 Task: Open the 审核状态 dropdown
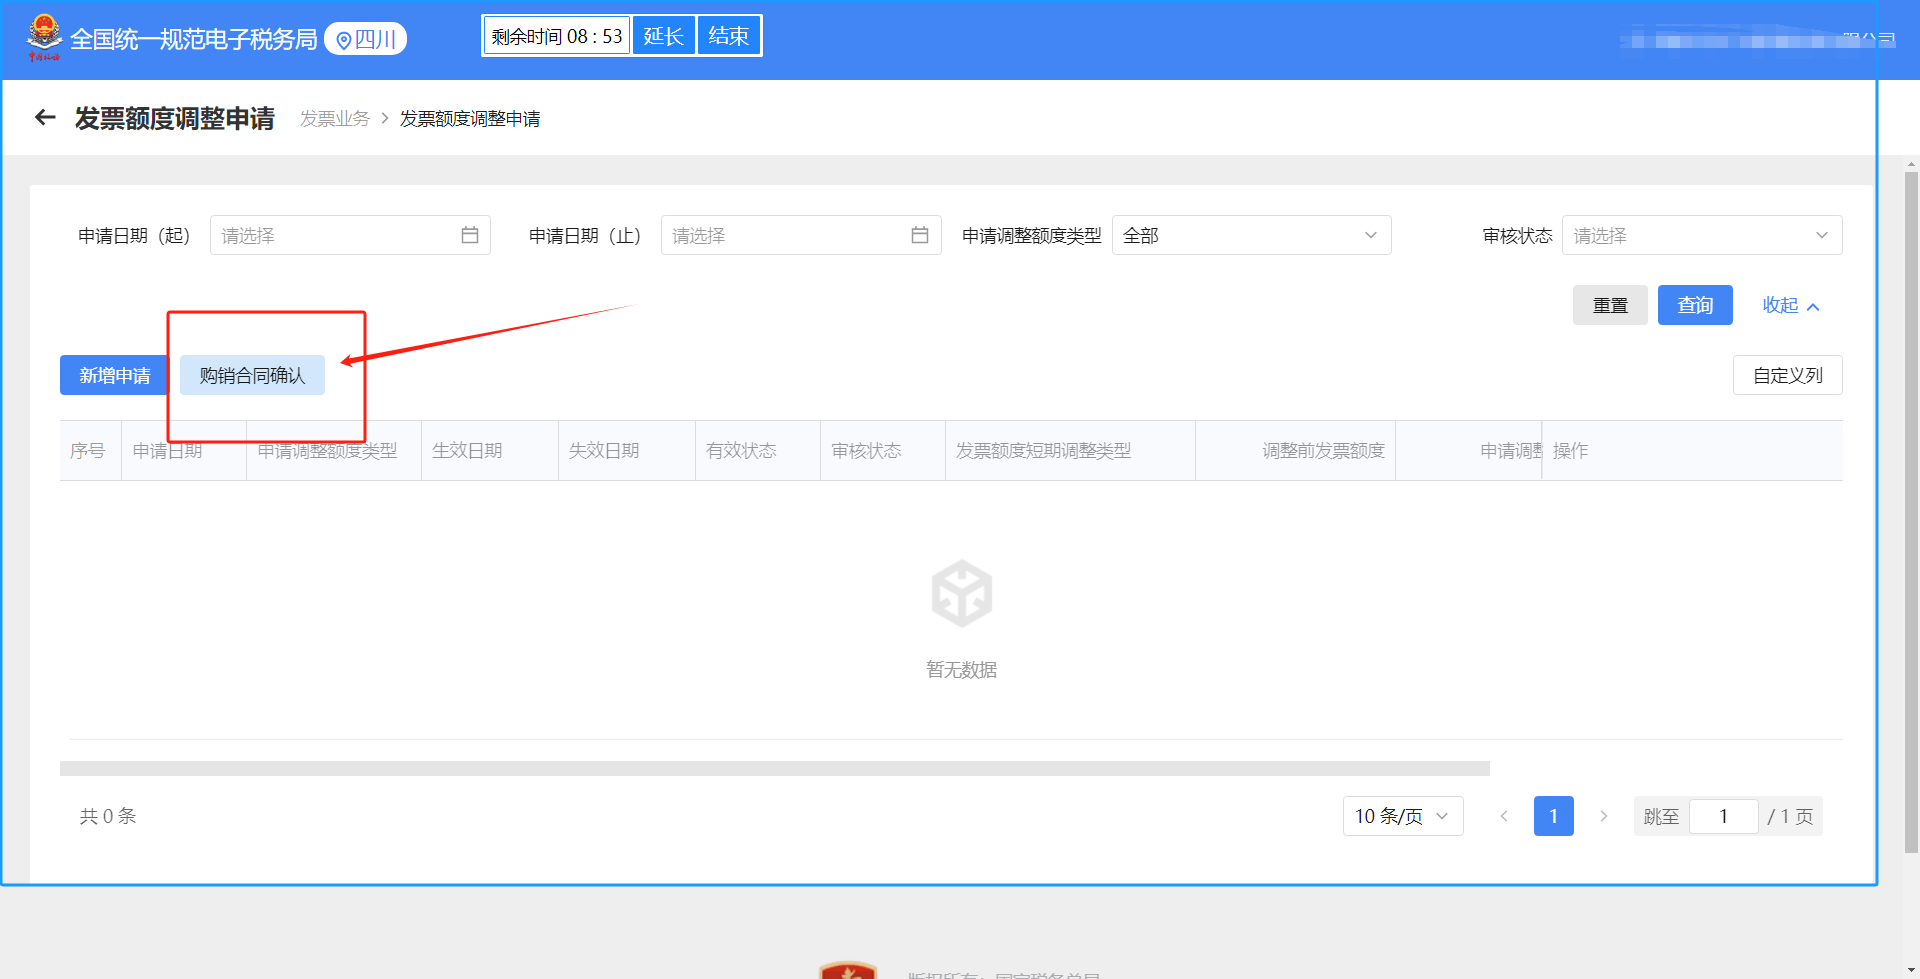point(1701,235)
